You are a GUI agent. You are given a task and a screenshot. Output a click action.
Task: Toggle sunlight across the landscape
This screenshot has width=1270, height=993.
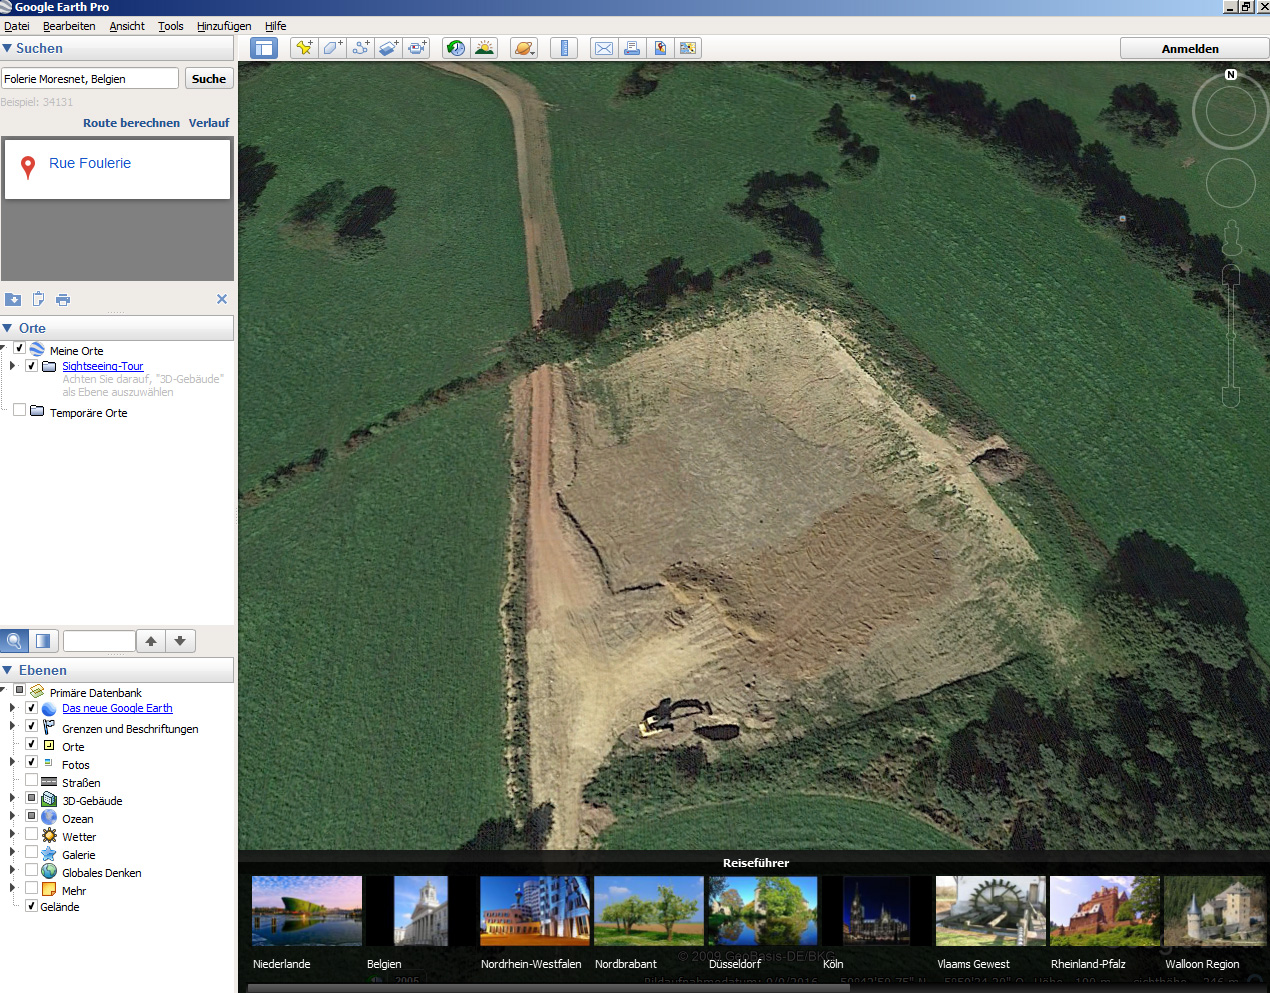(484, 48)
